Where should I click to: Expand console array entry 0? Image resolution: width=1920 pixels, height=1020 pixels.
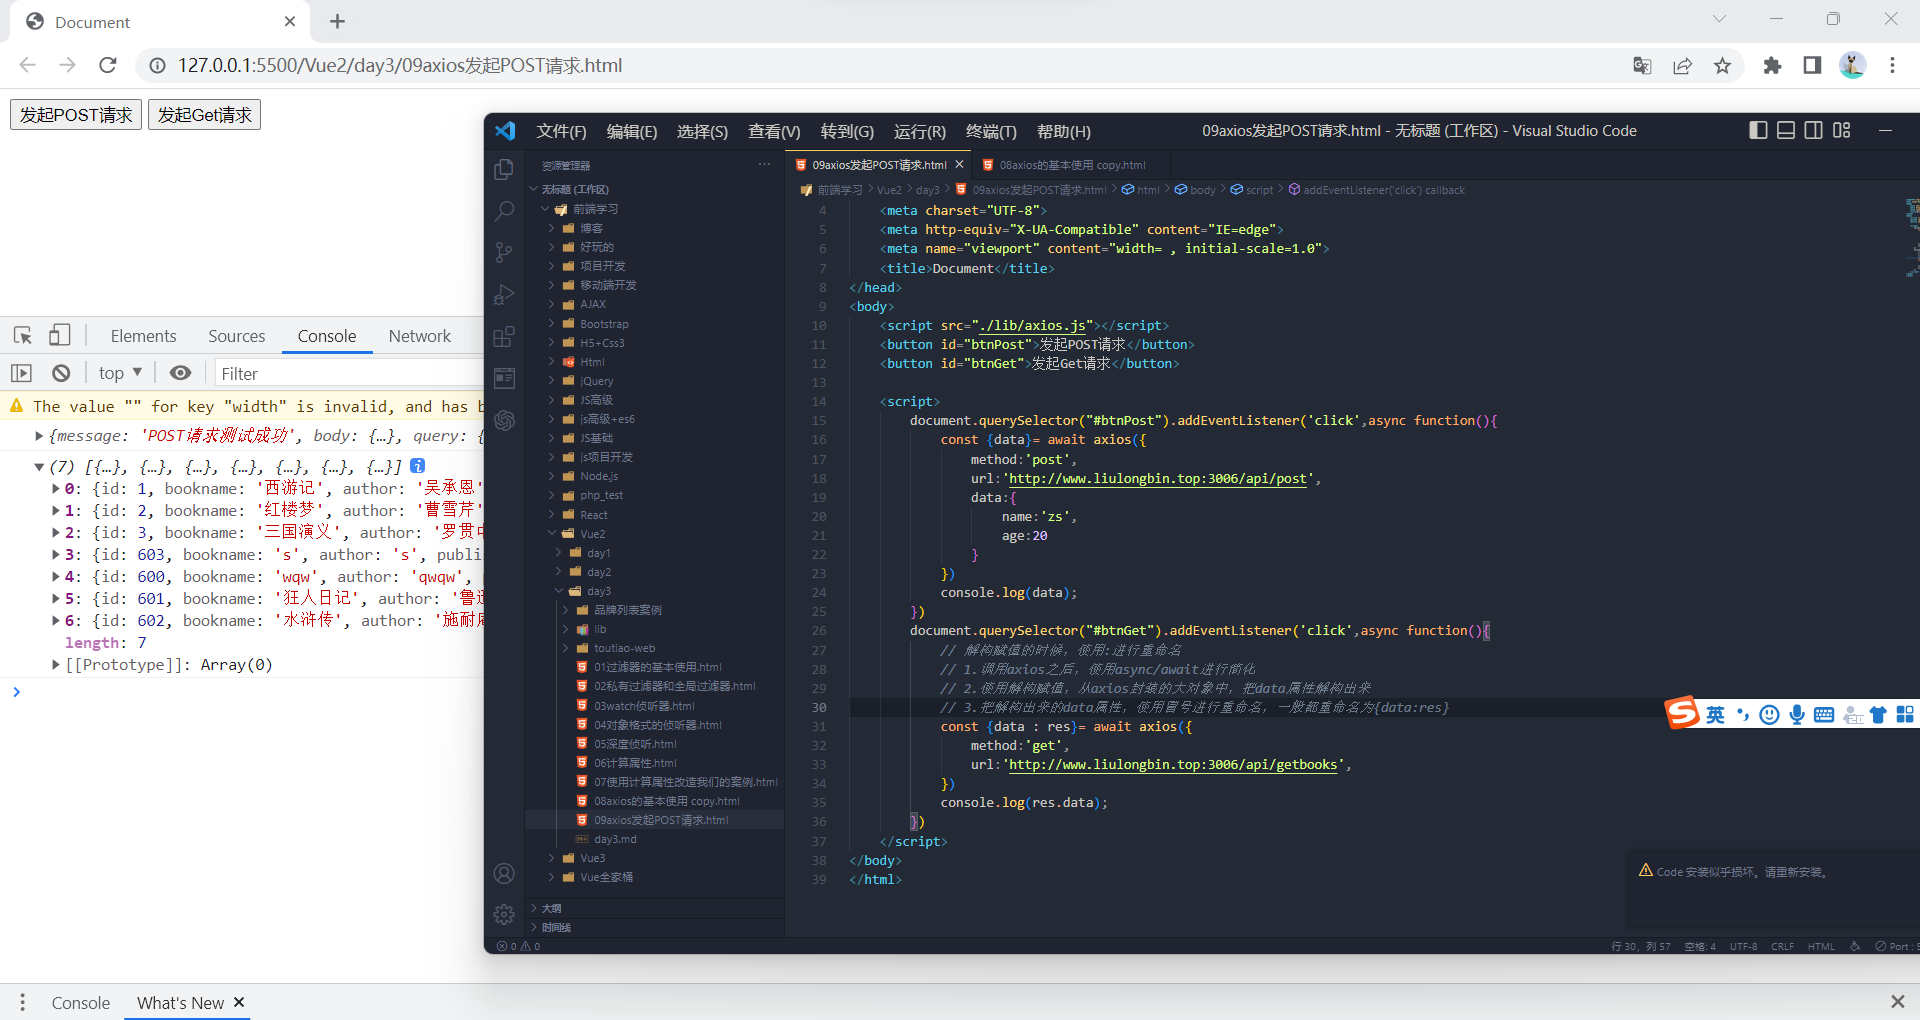(54, 488)
